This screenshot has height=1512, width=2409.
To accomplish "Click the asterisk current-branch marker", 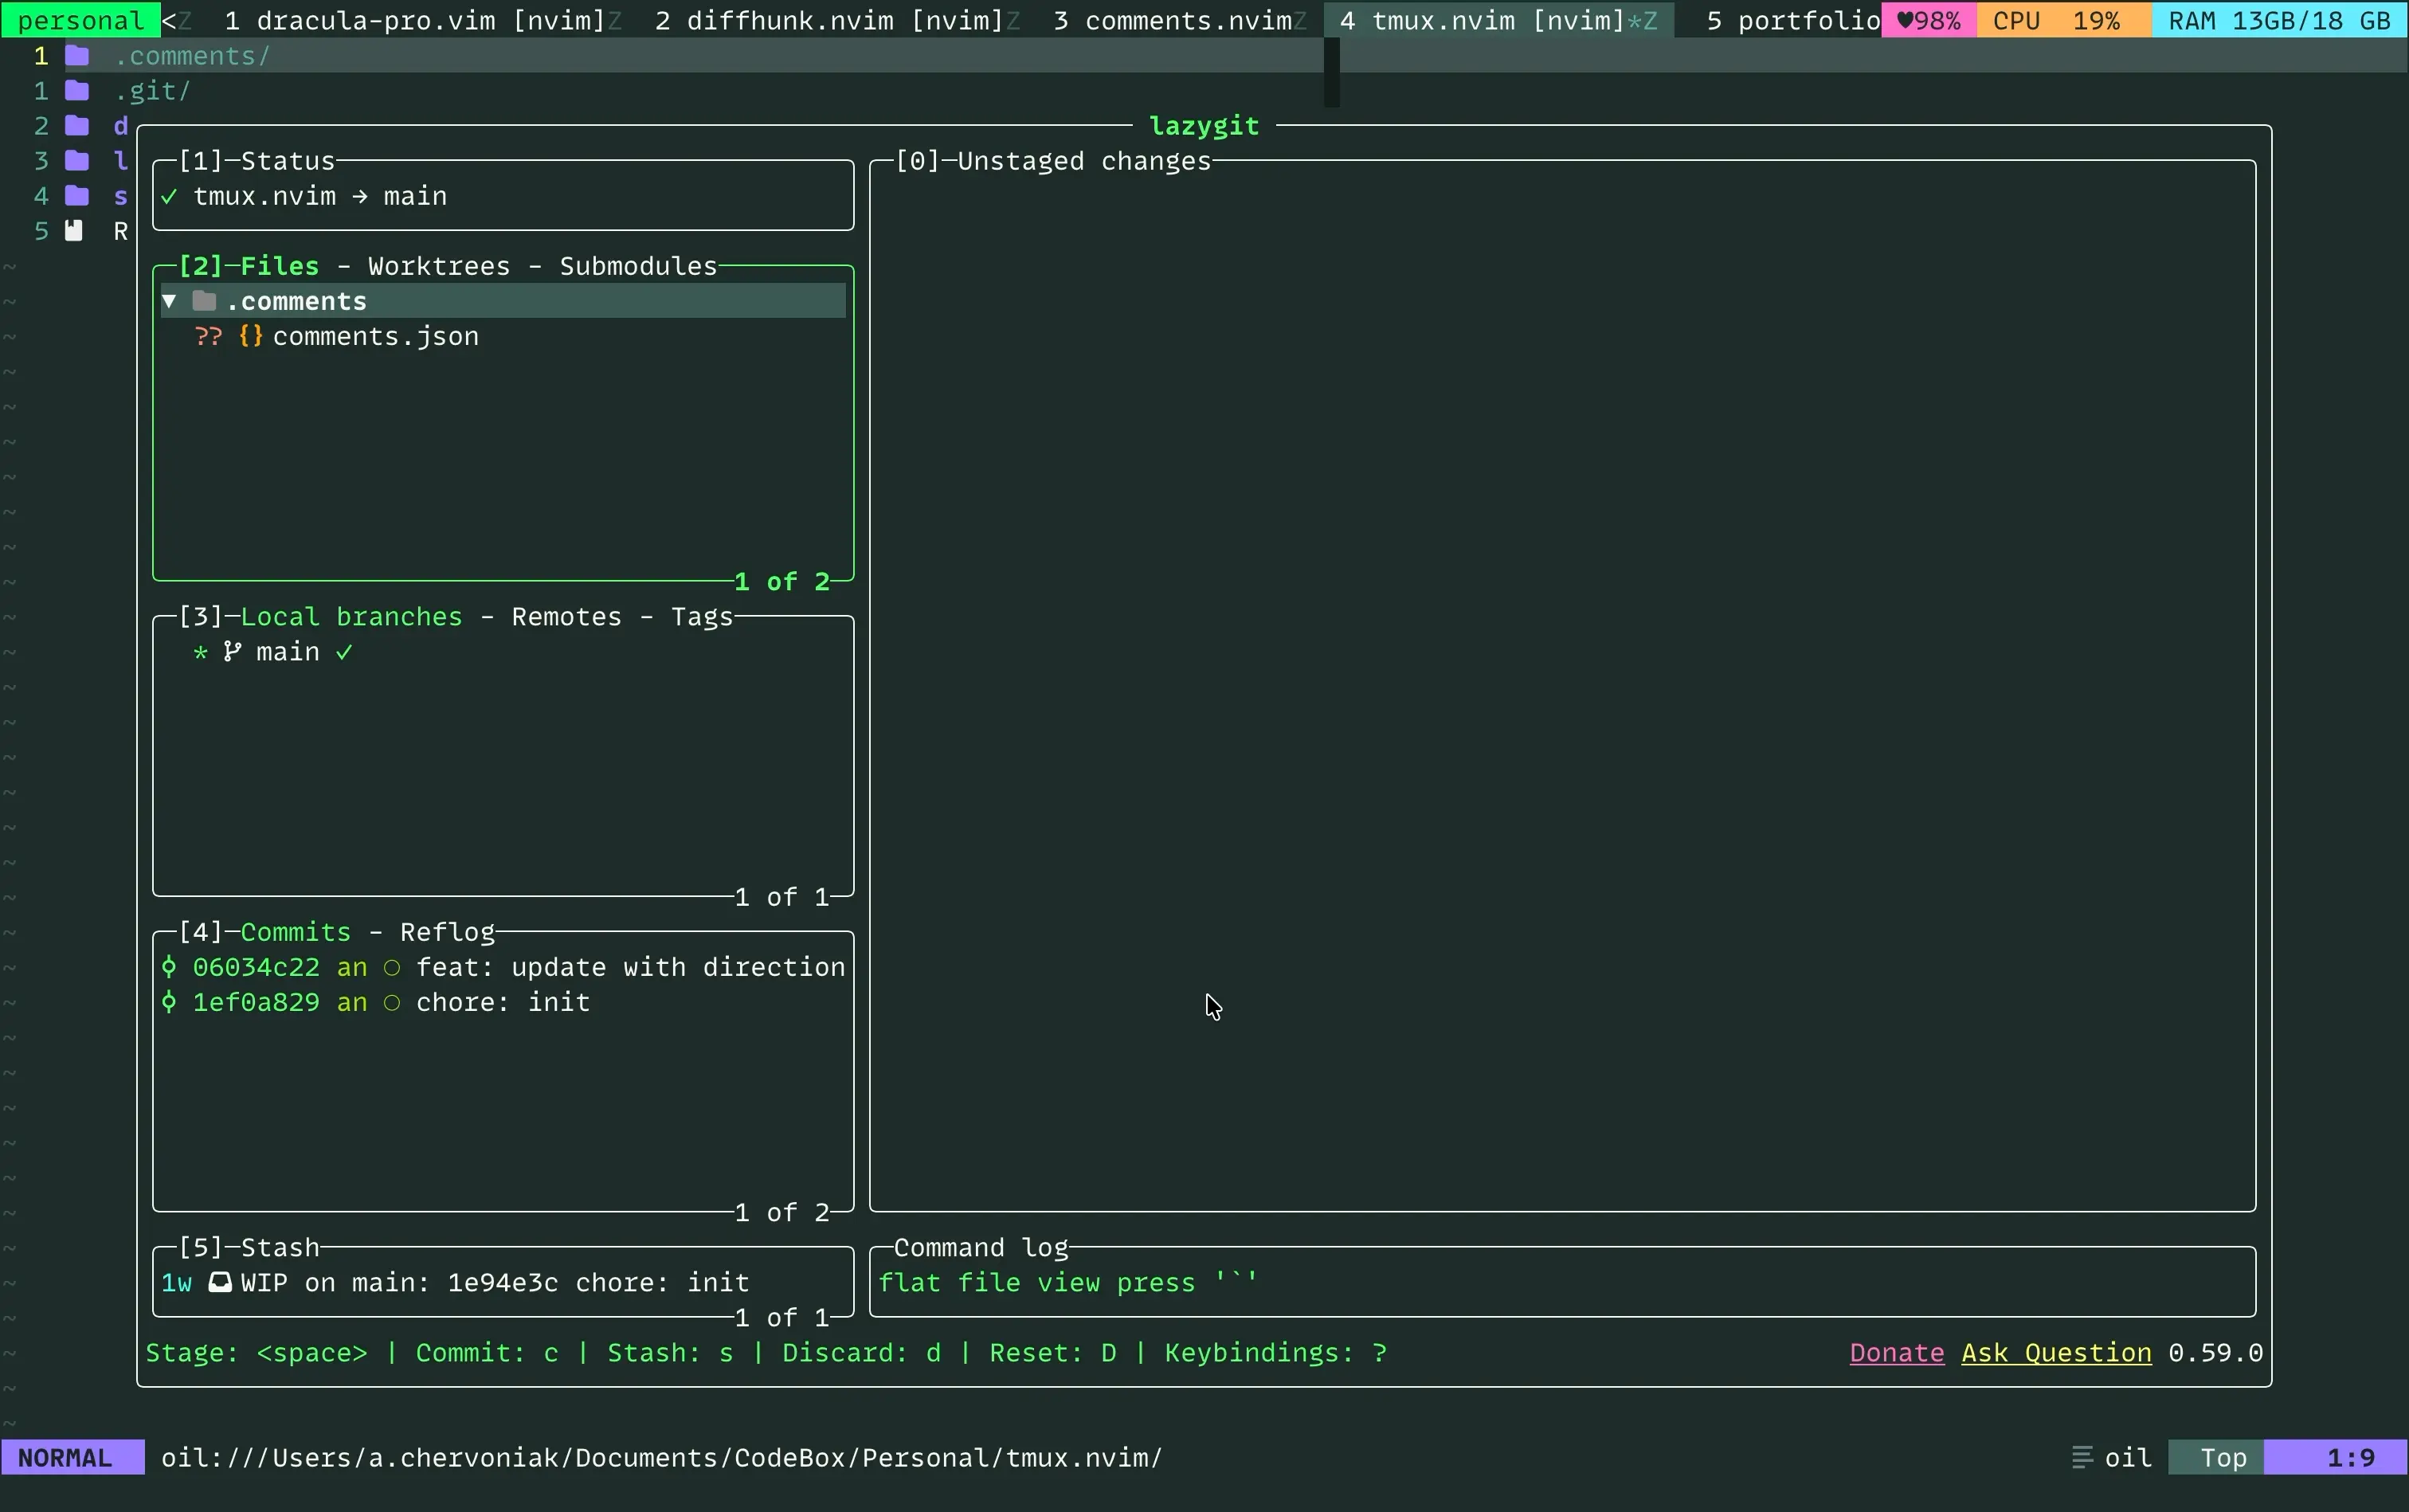I will [x=201, y=652].
